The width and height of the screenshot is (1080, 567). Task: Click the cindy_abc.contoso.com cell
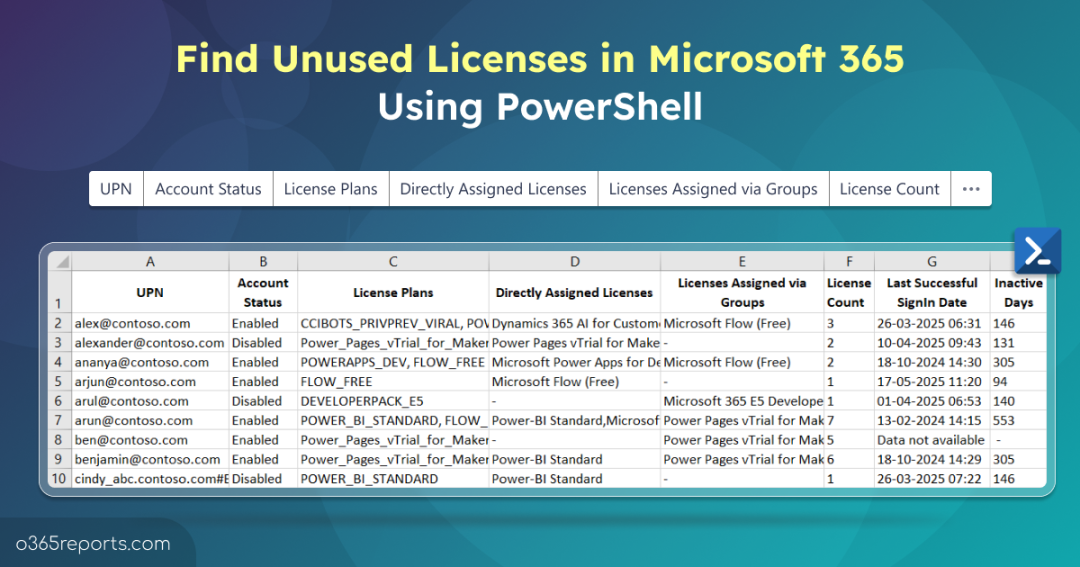pyautogui.click(x=150, y=479)
